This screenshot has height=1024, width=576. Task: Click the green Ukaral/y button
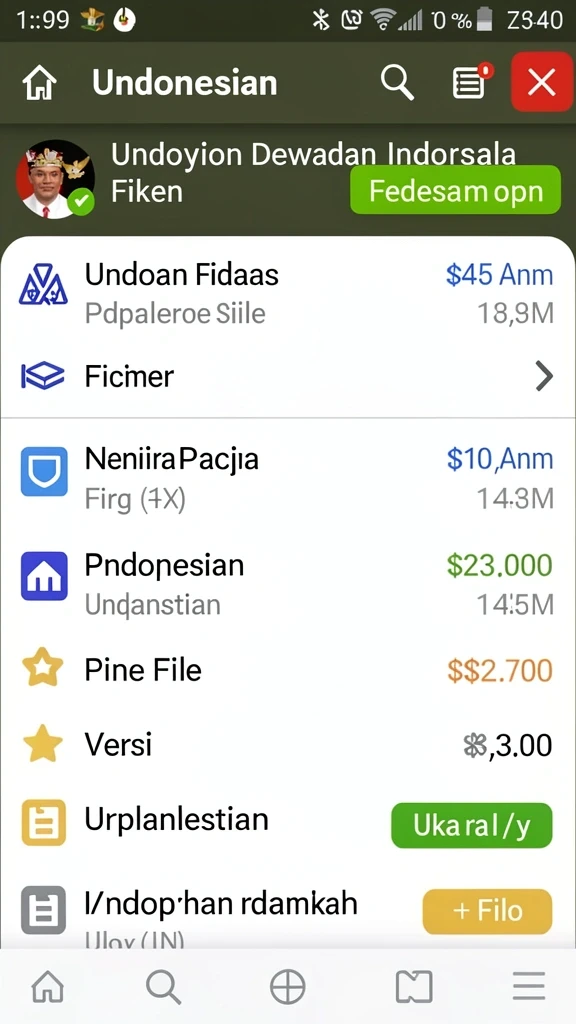point(472,825)
